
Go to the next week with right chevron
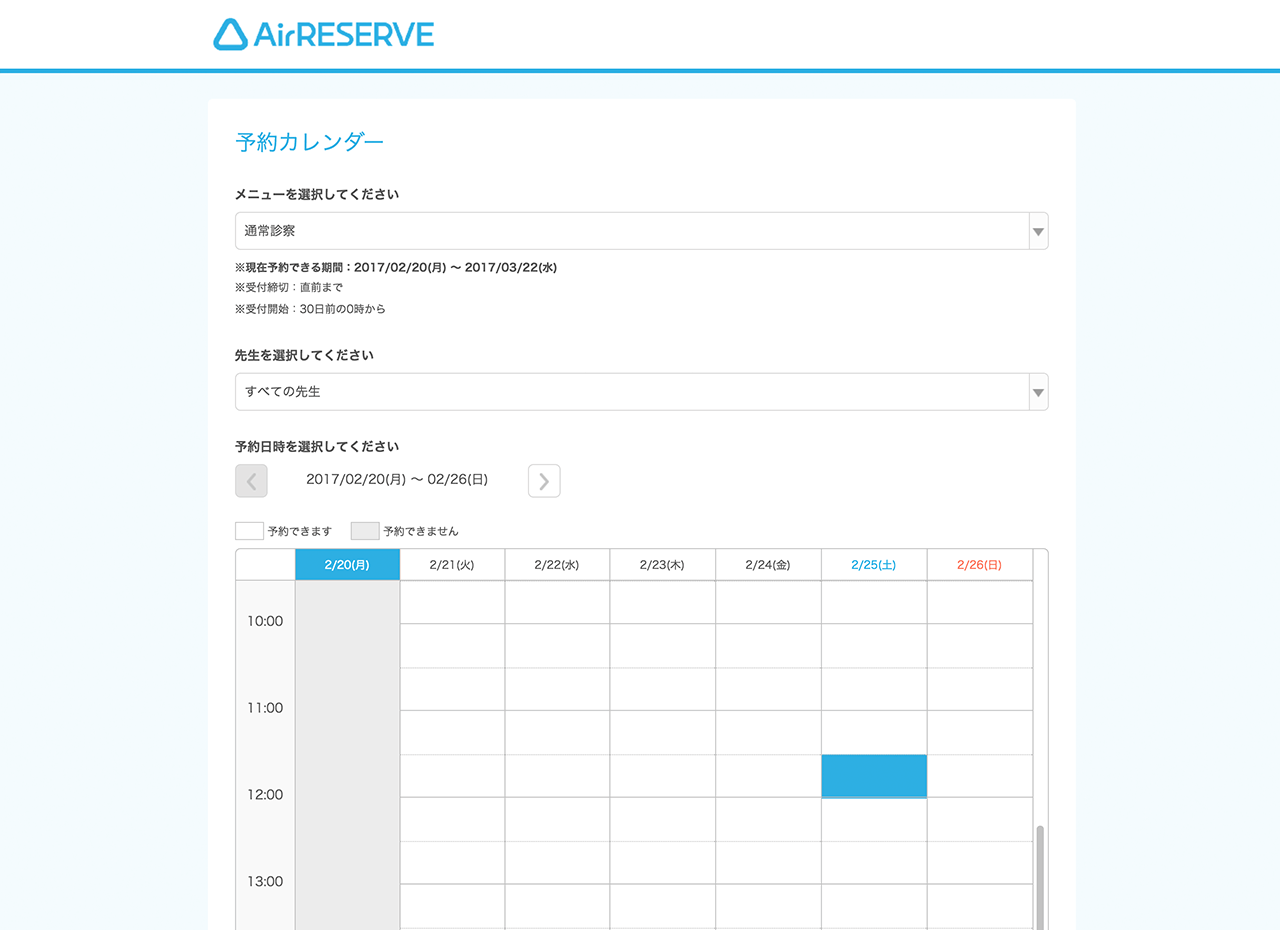544,481
